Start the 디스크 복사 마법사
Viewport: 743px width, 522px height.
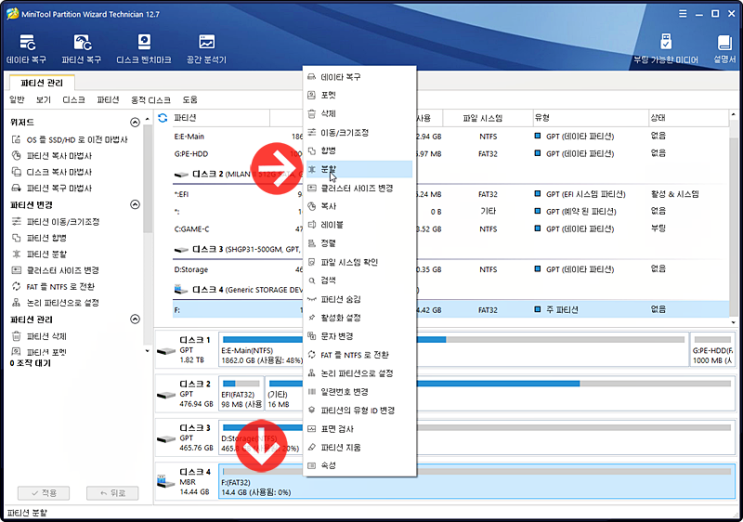52,172
